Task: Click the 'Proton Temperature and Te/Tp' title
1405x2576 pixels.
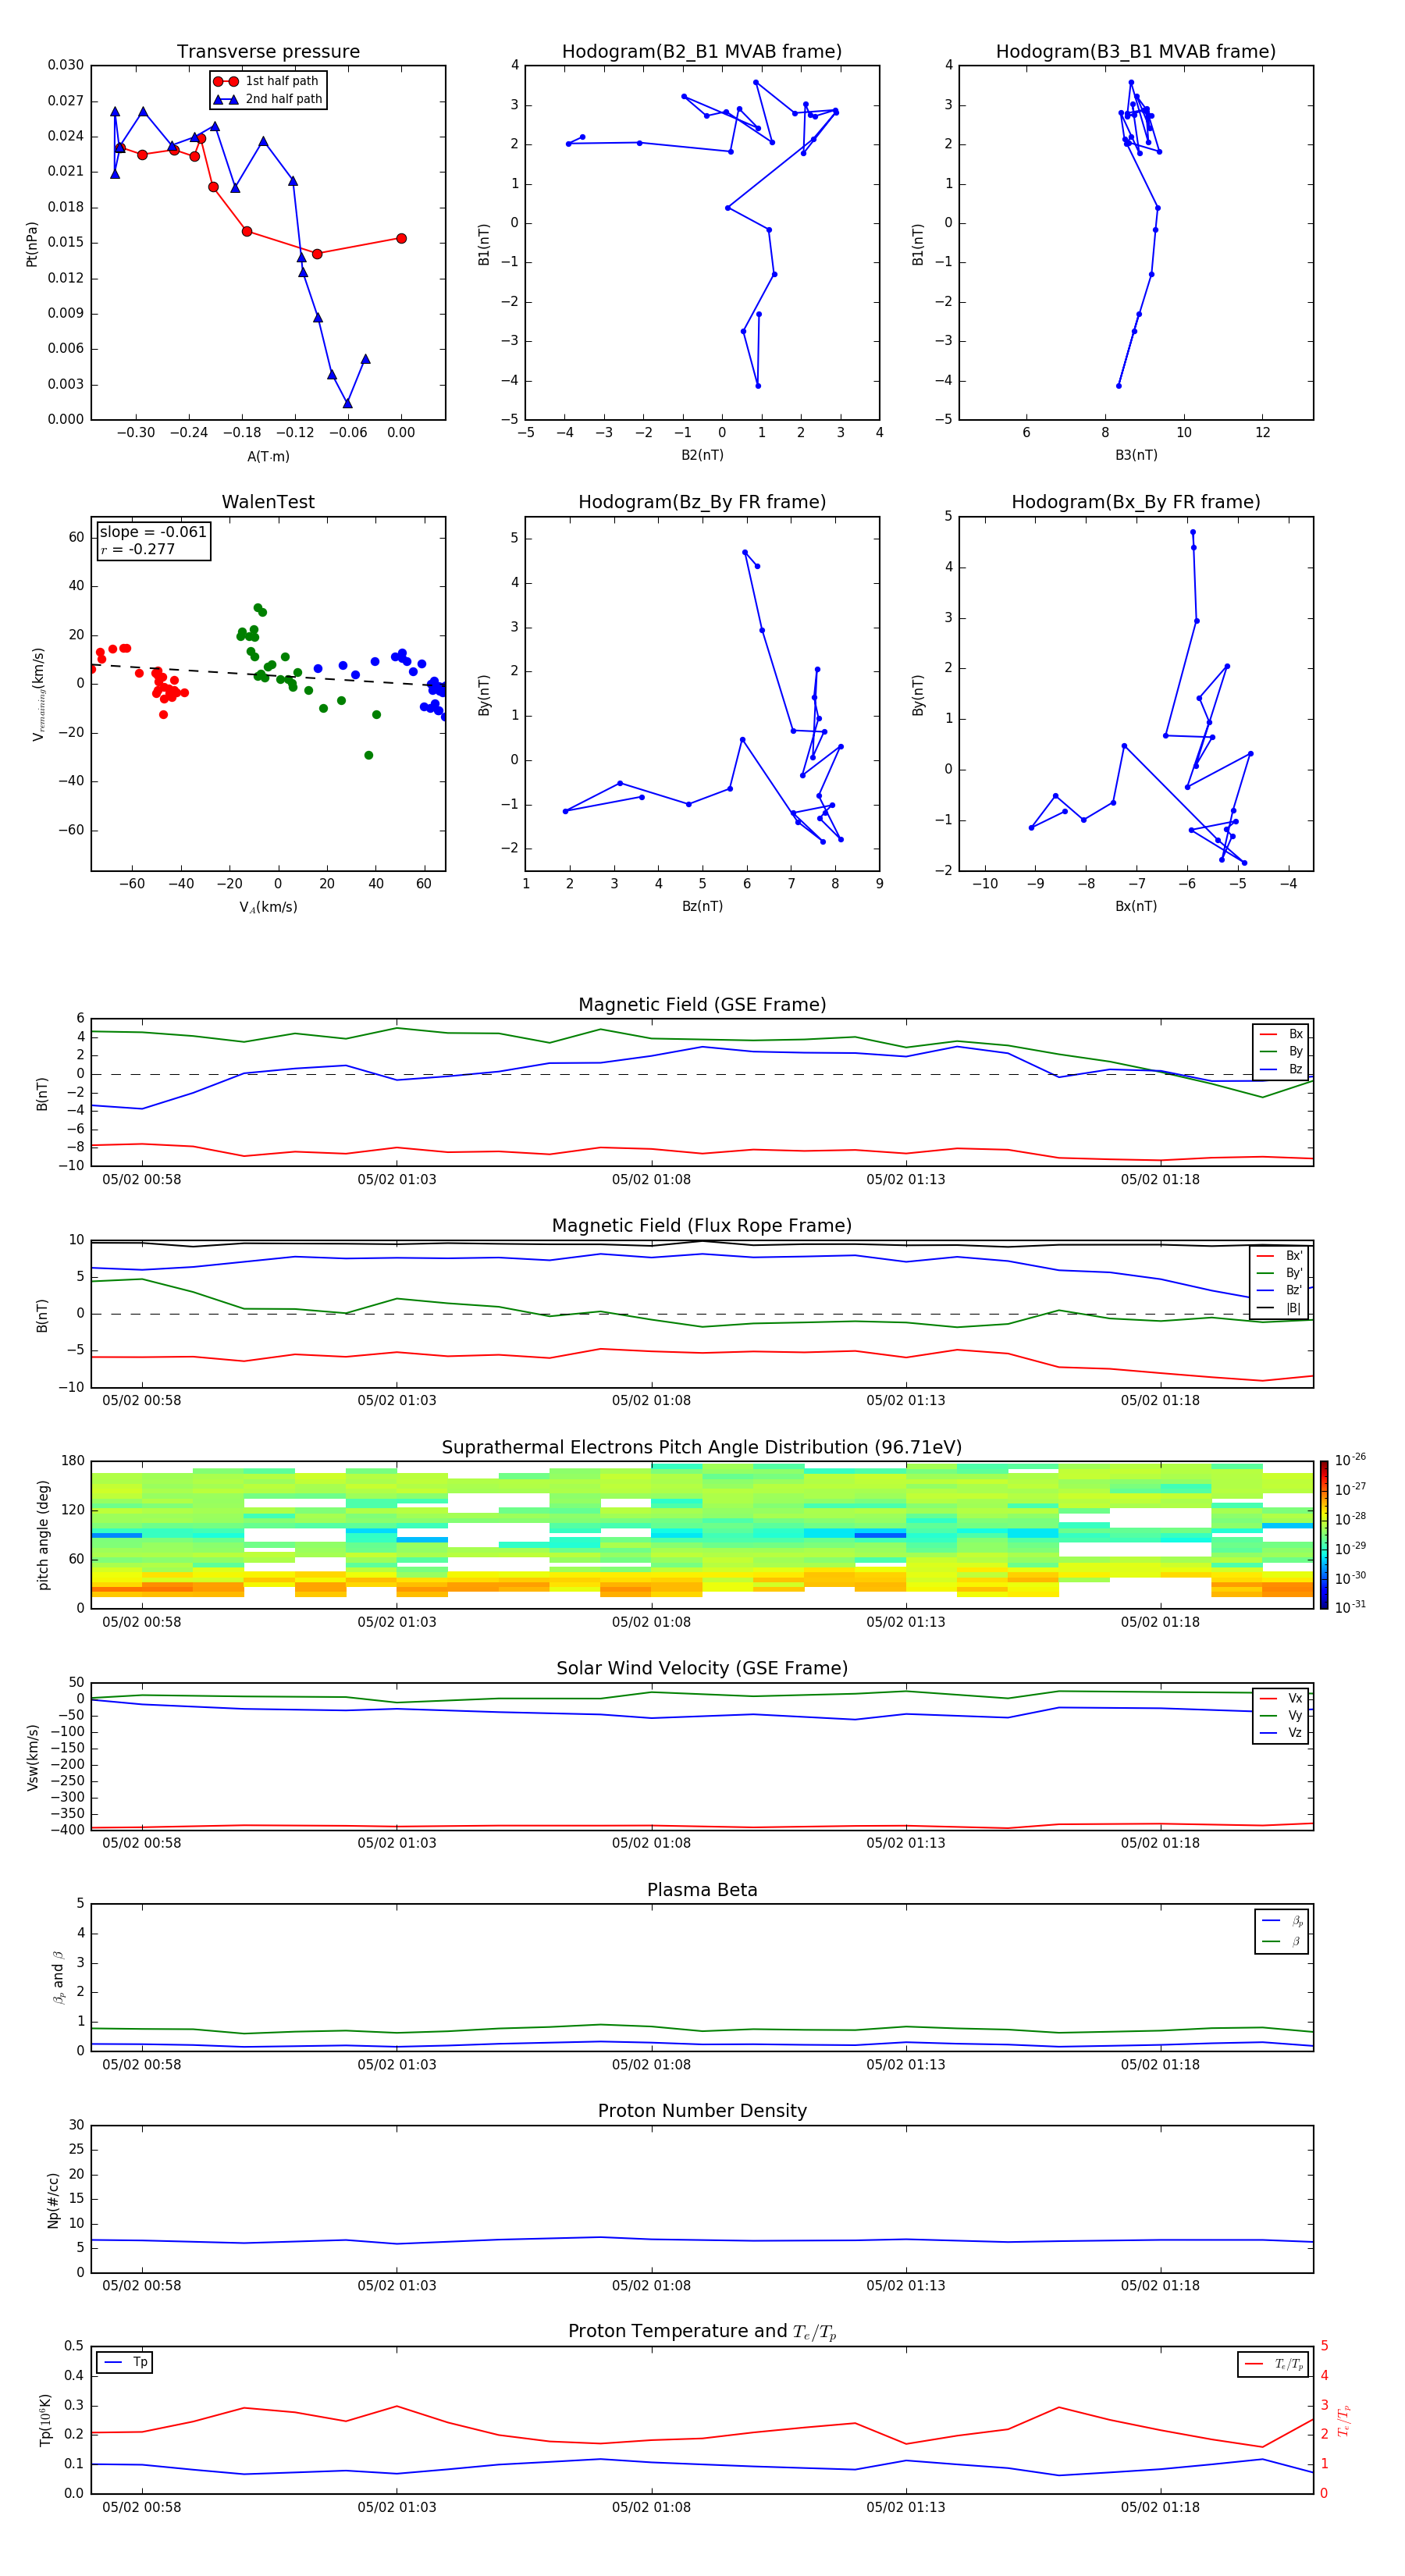Action: tap(702, 2331)
